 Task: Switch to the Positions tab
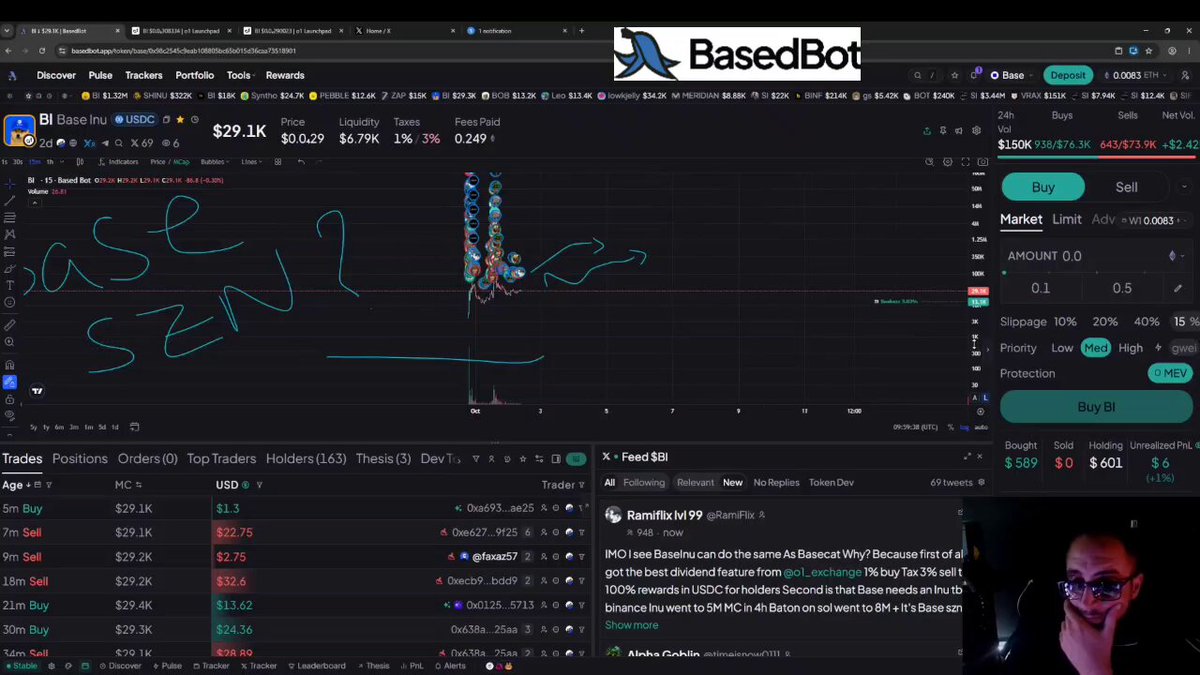80,458
